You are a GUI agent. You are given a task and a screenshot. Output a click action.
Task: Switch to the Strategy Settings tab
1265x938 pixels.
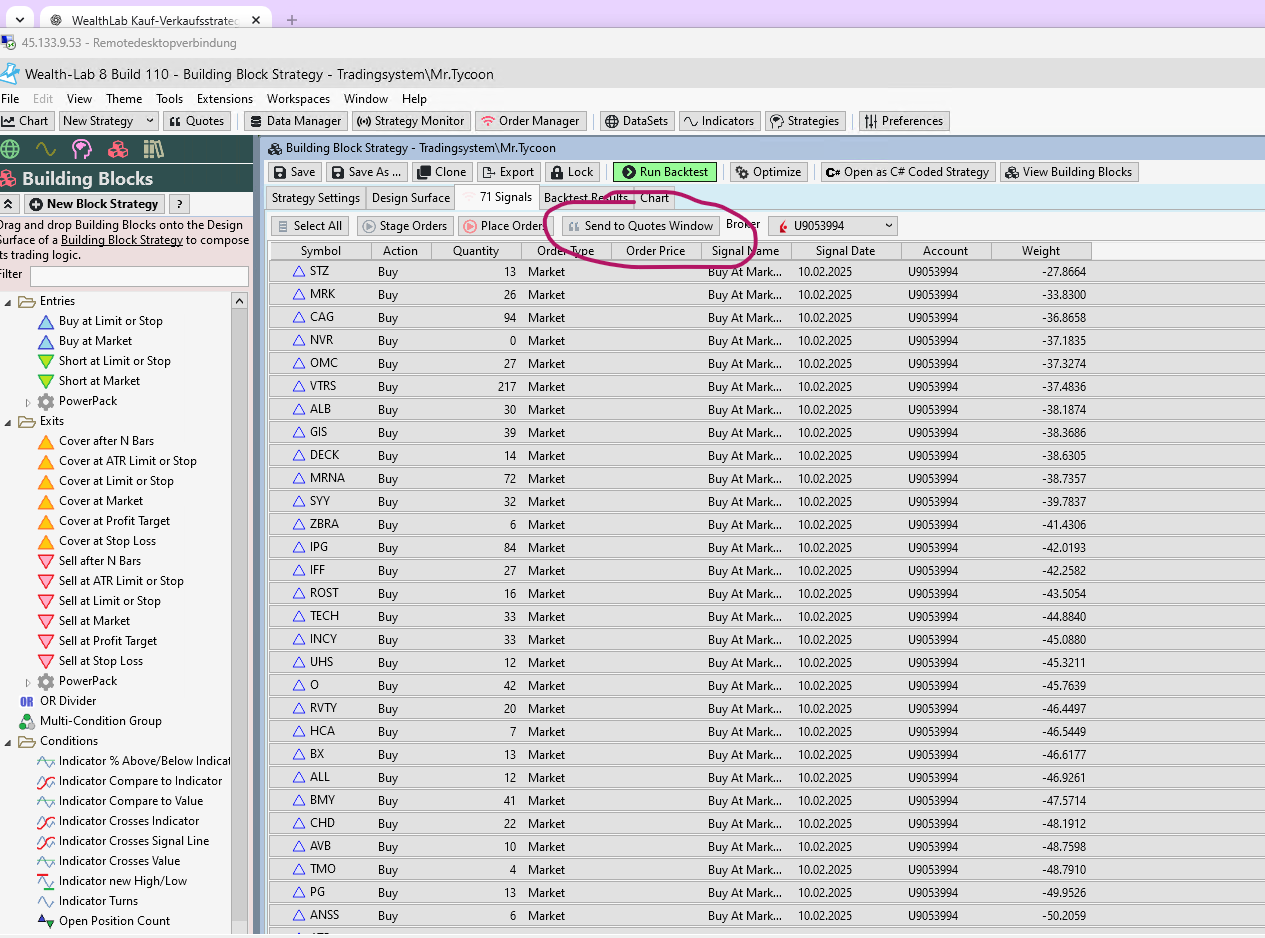tap(315, 198)
